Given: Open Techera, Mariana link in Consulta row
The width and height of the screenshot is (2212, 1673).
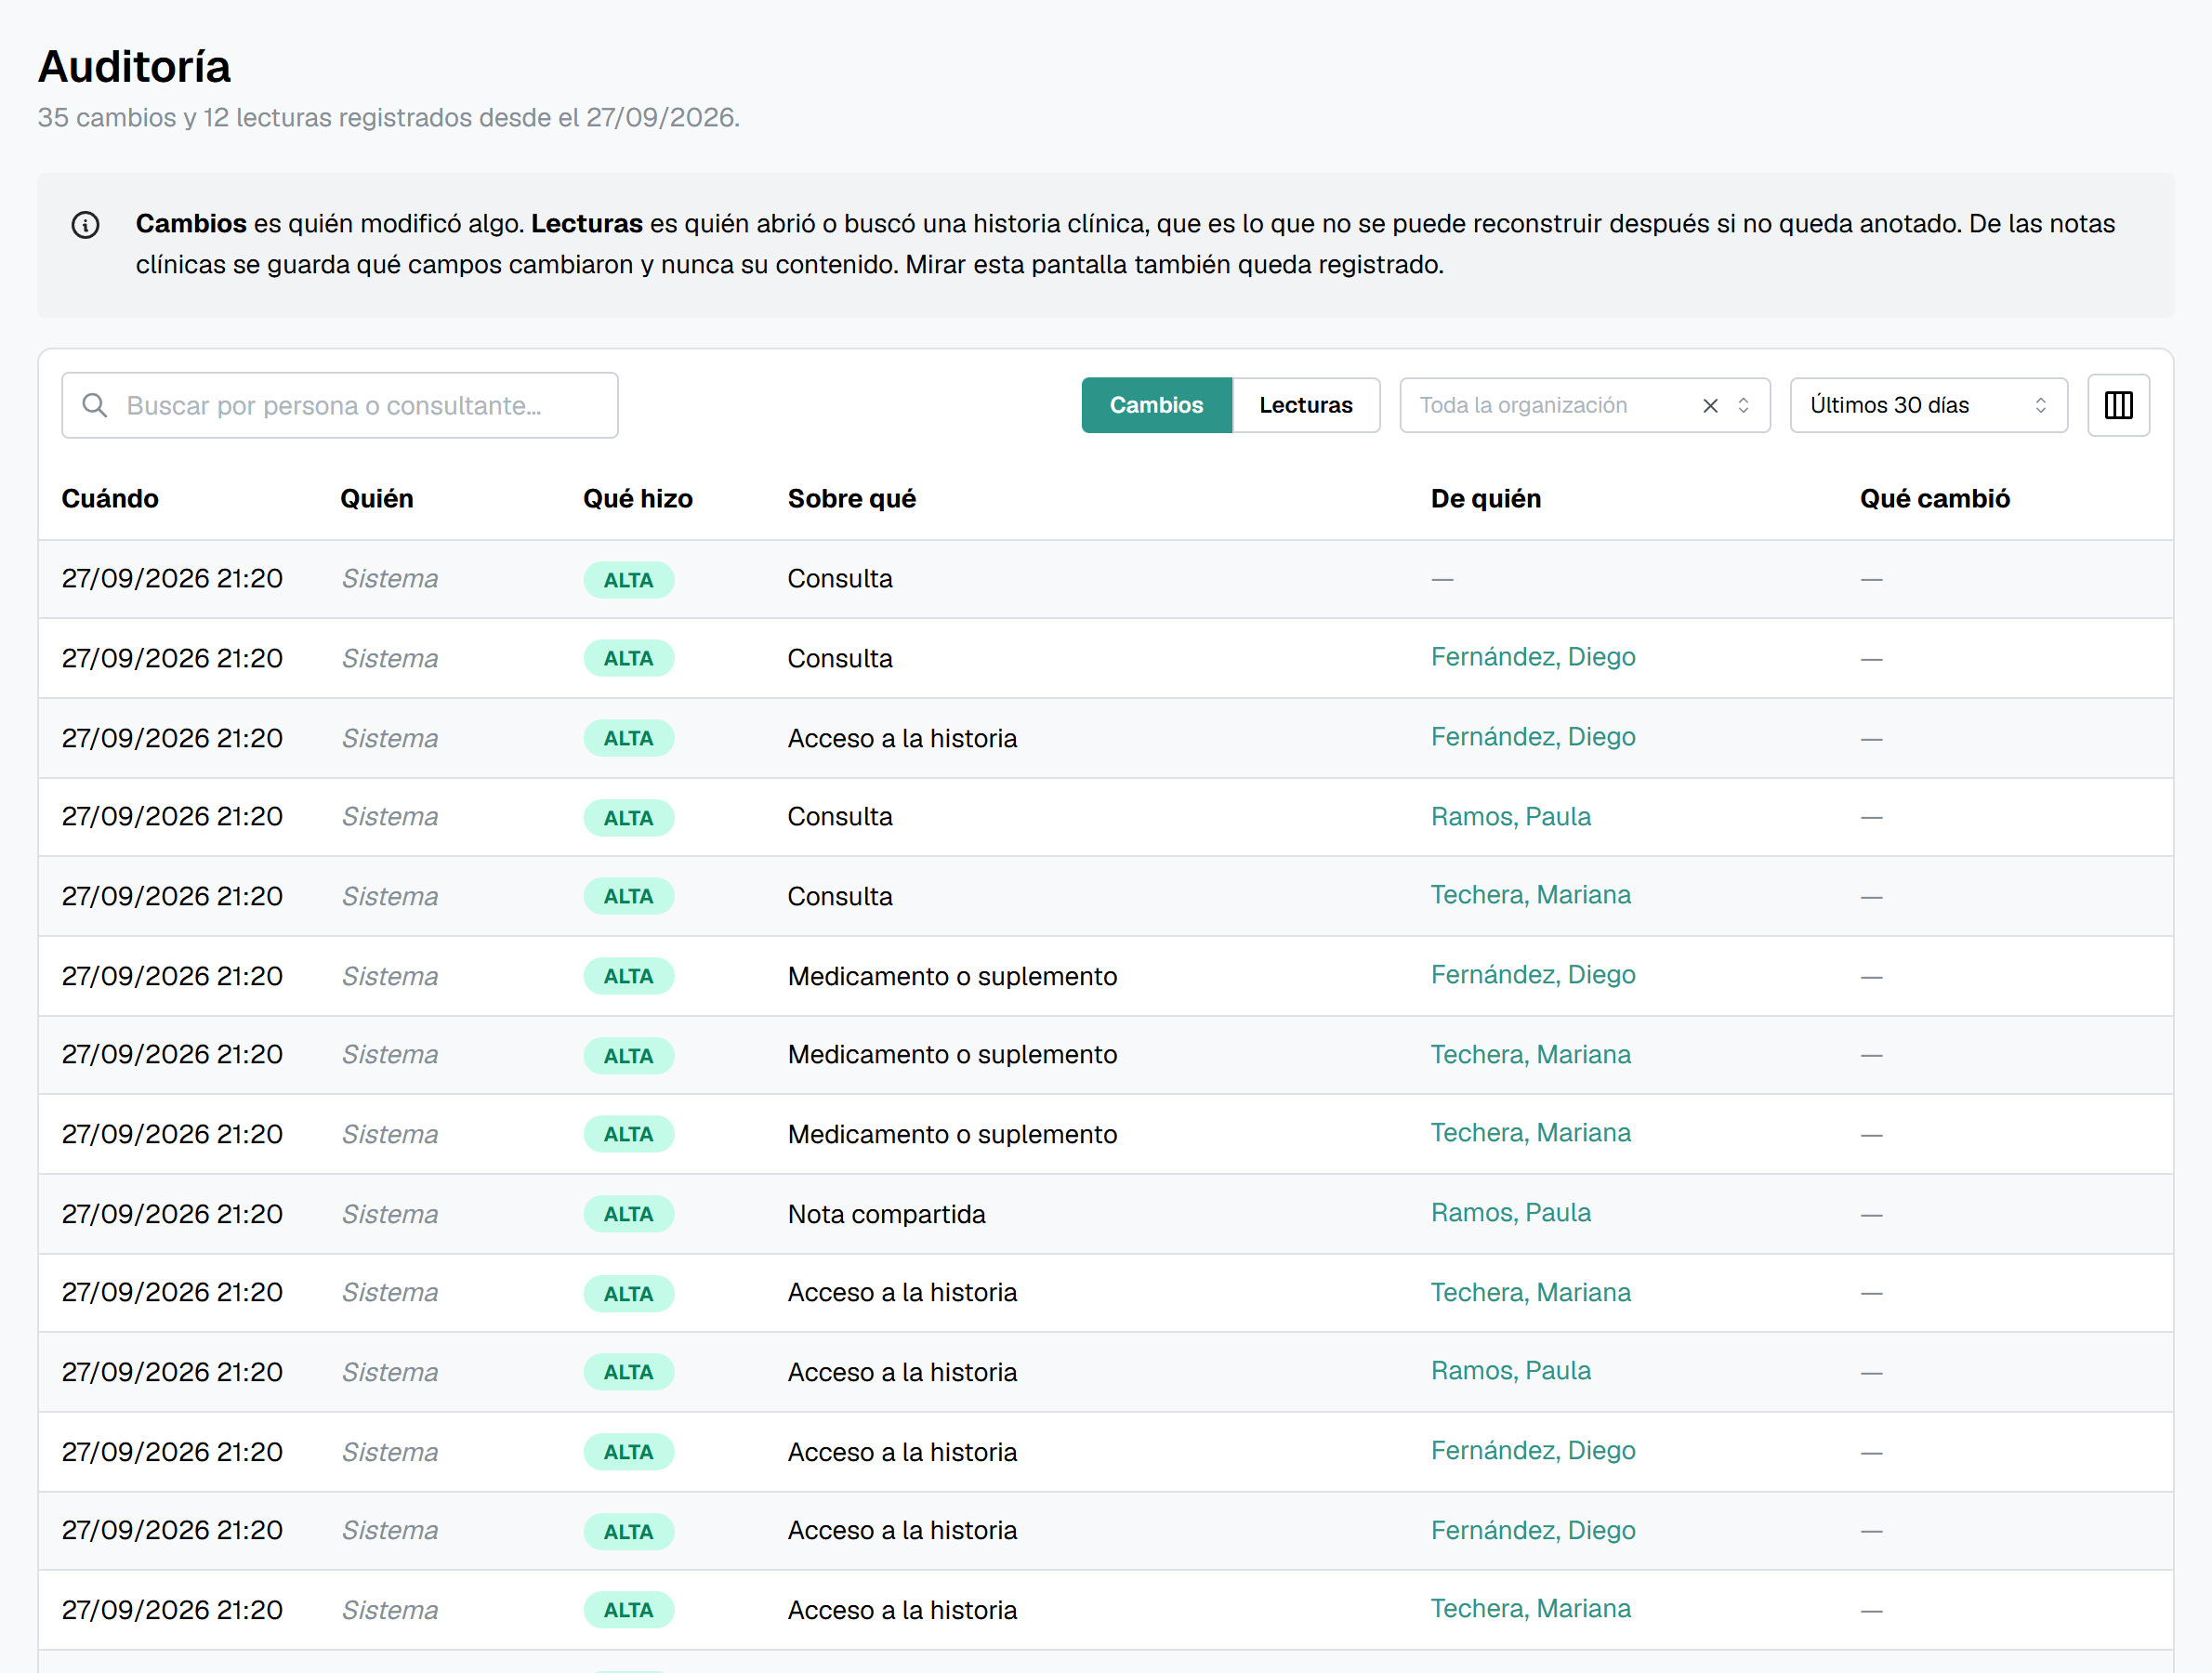Looking at the screenshot, I should click(x=1530, y=895).
